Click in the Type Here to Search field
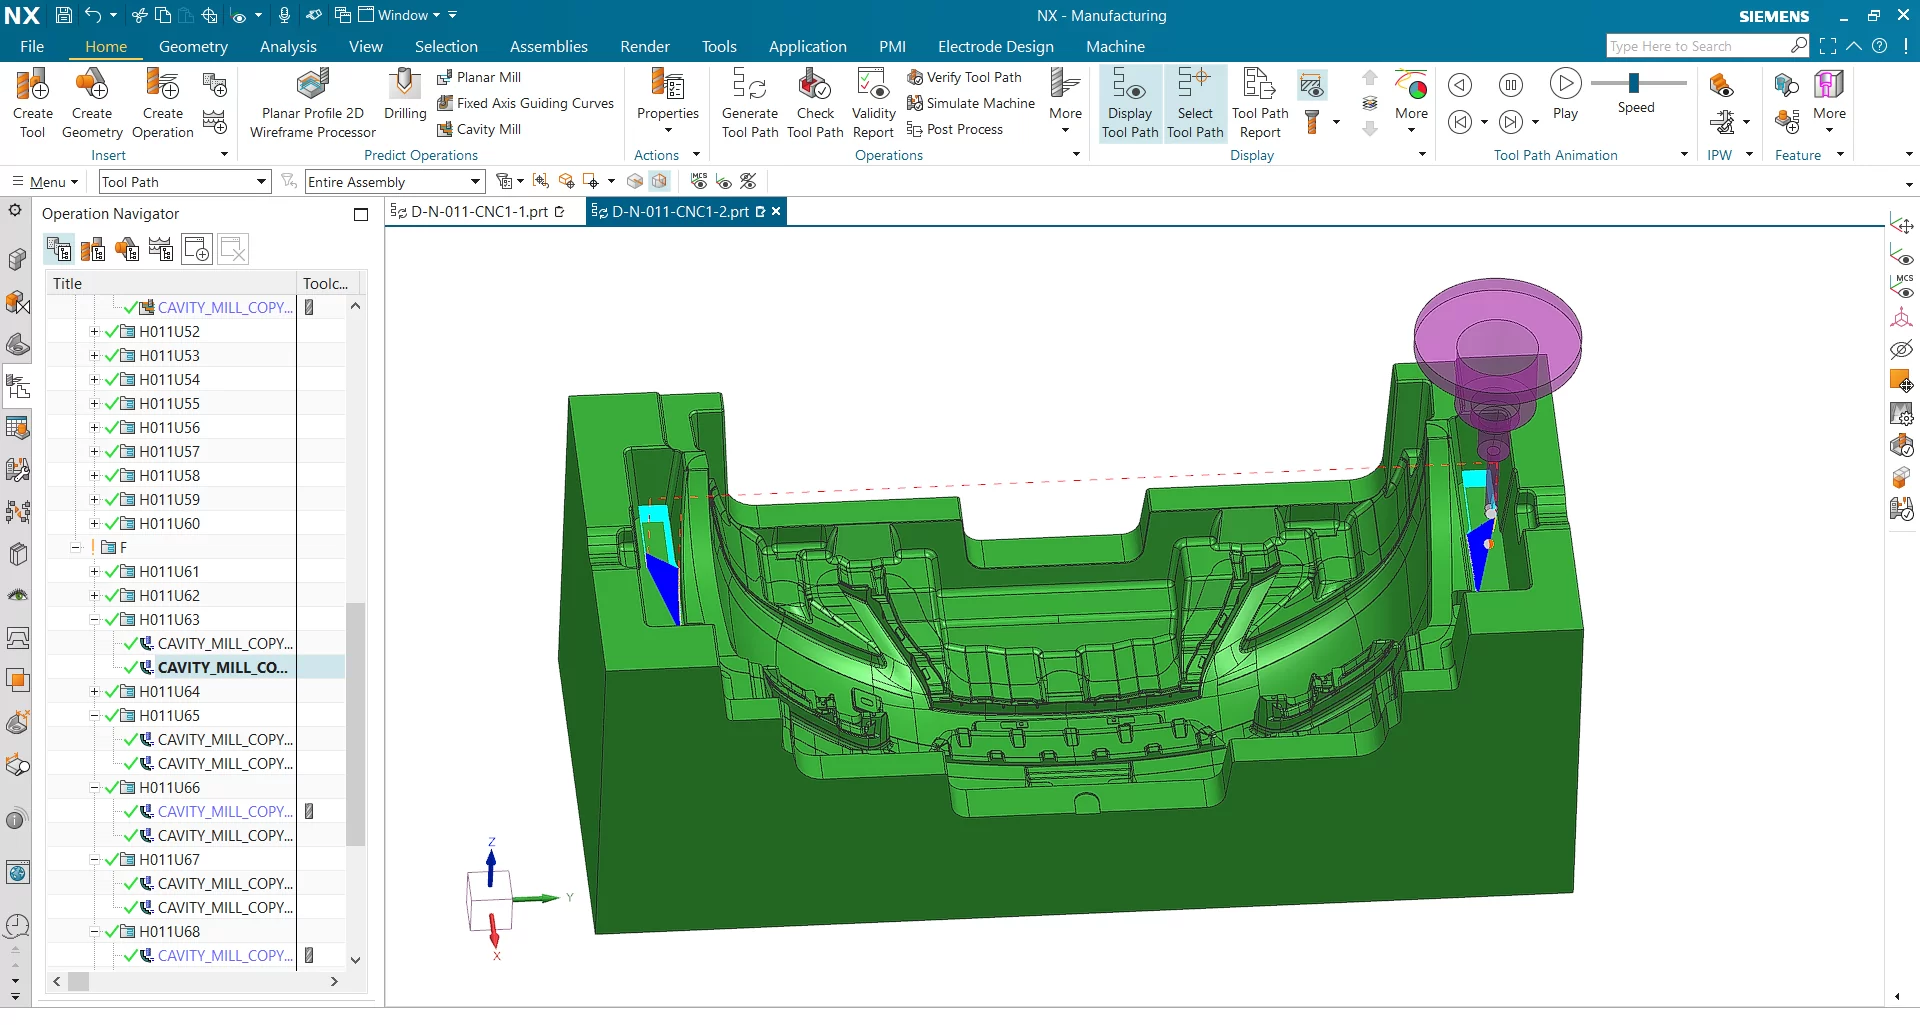The image size is (1920, 1025). click(1698, 46)
